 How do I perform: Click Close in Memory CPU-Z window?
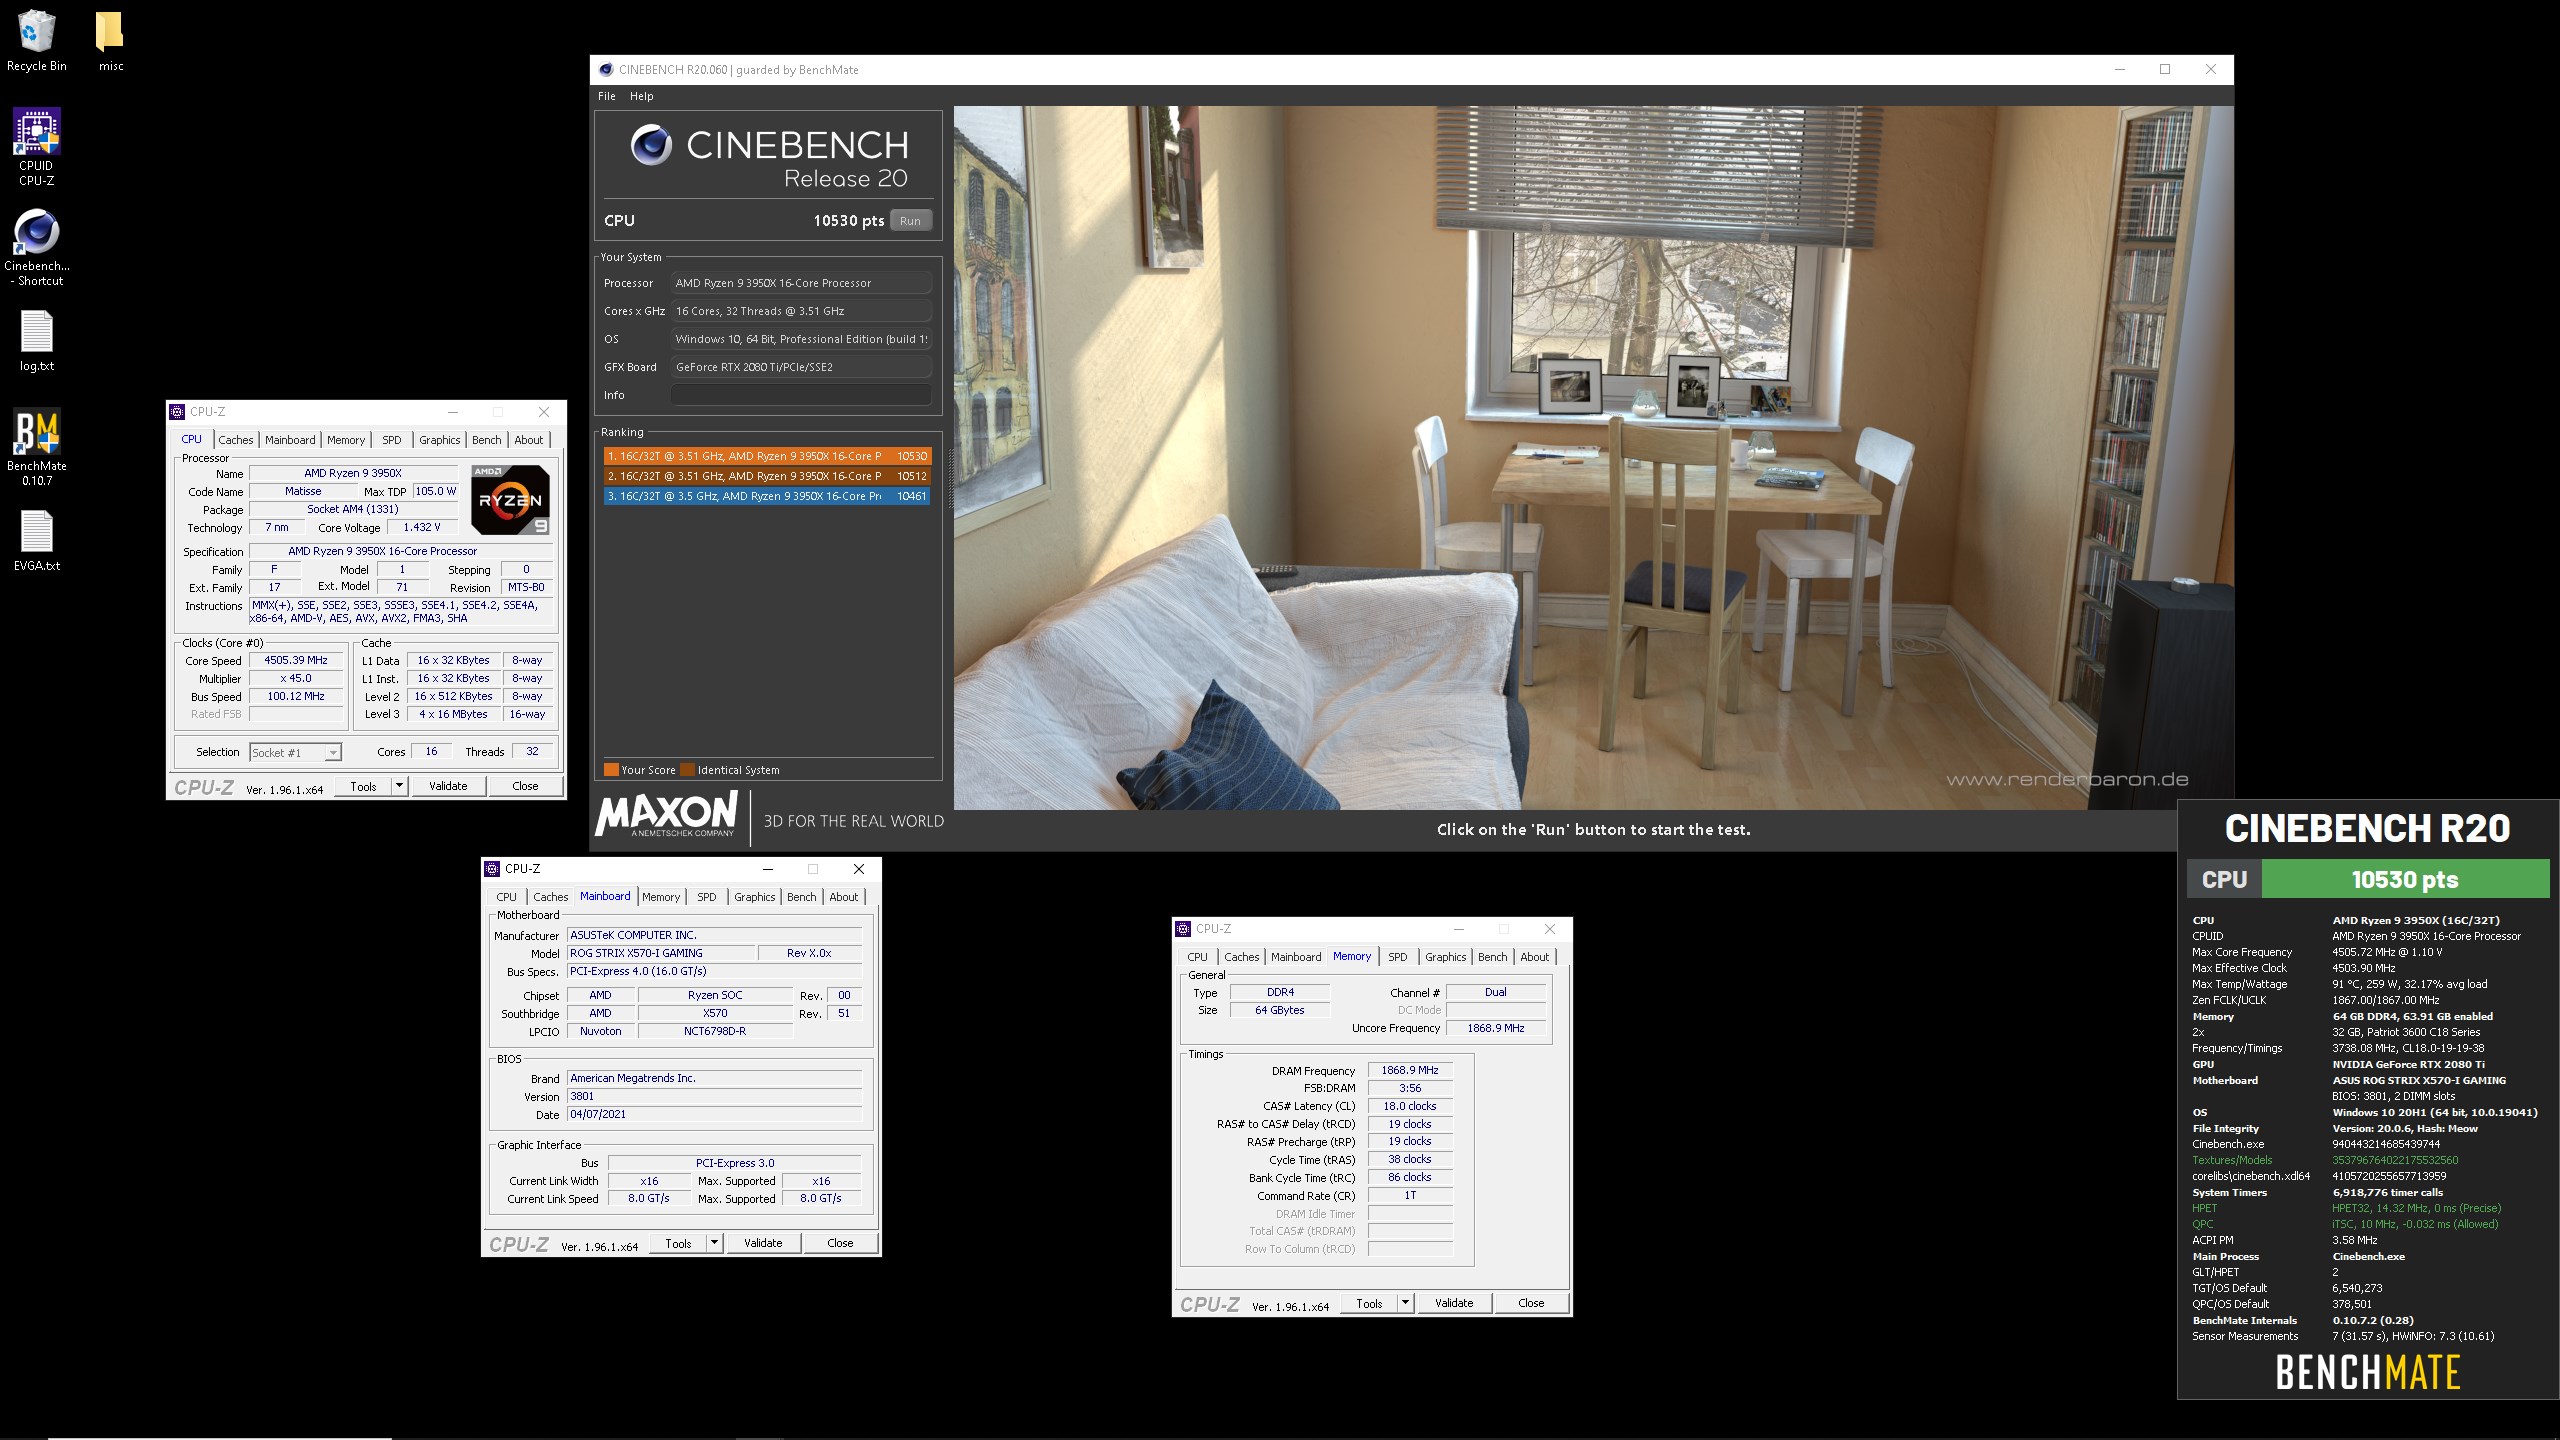(1531, 1303)
